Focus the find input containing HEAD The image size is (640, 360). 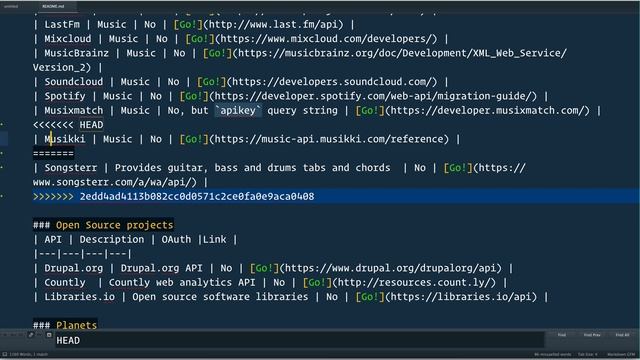(x=300, y=340)
